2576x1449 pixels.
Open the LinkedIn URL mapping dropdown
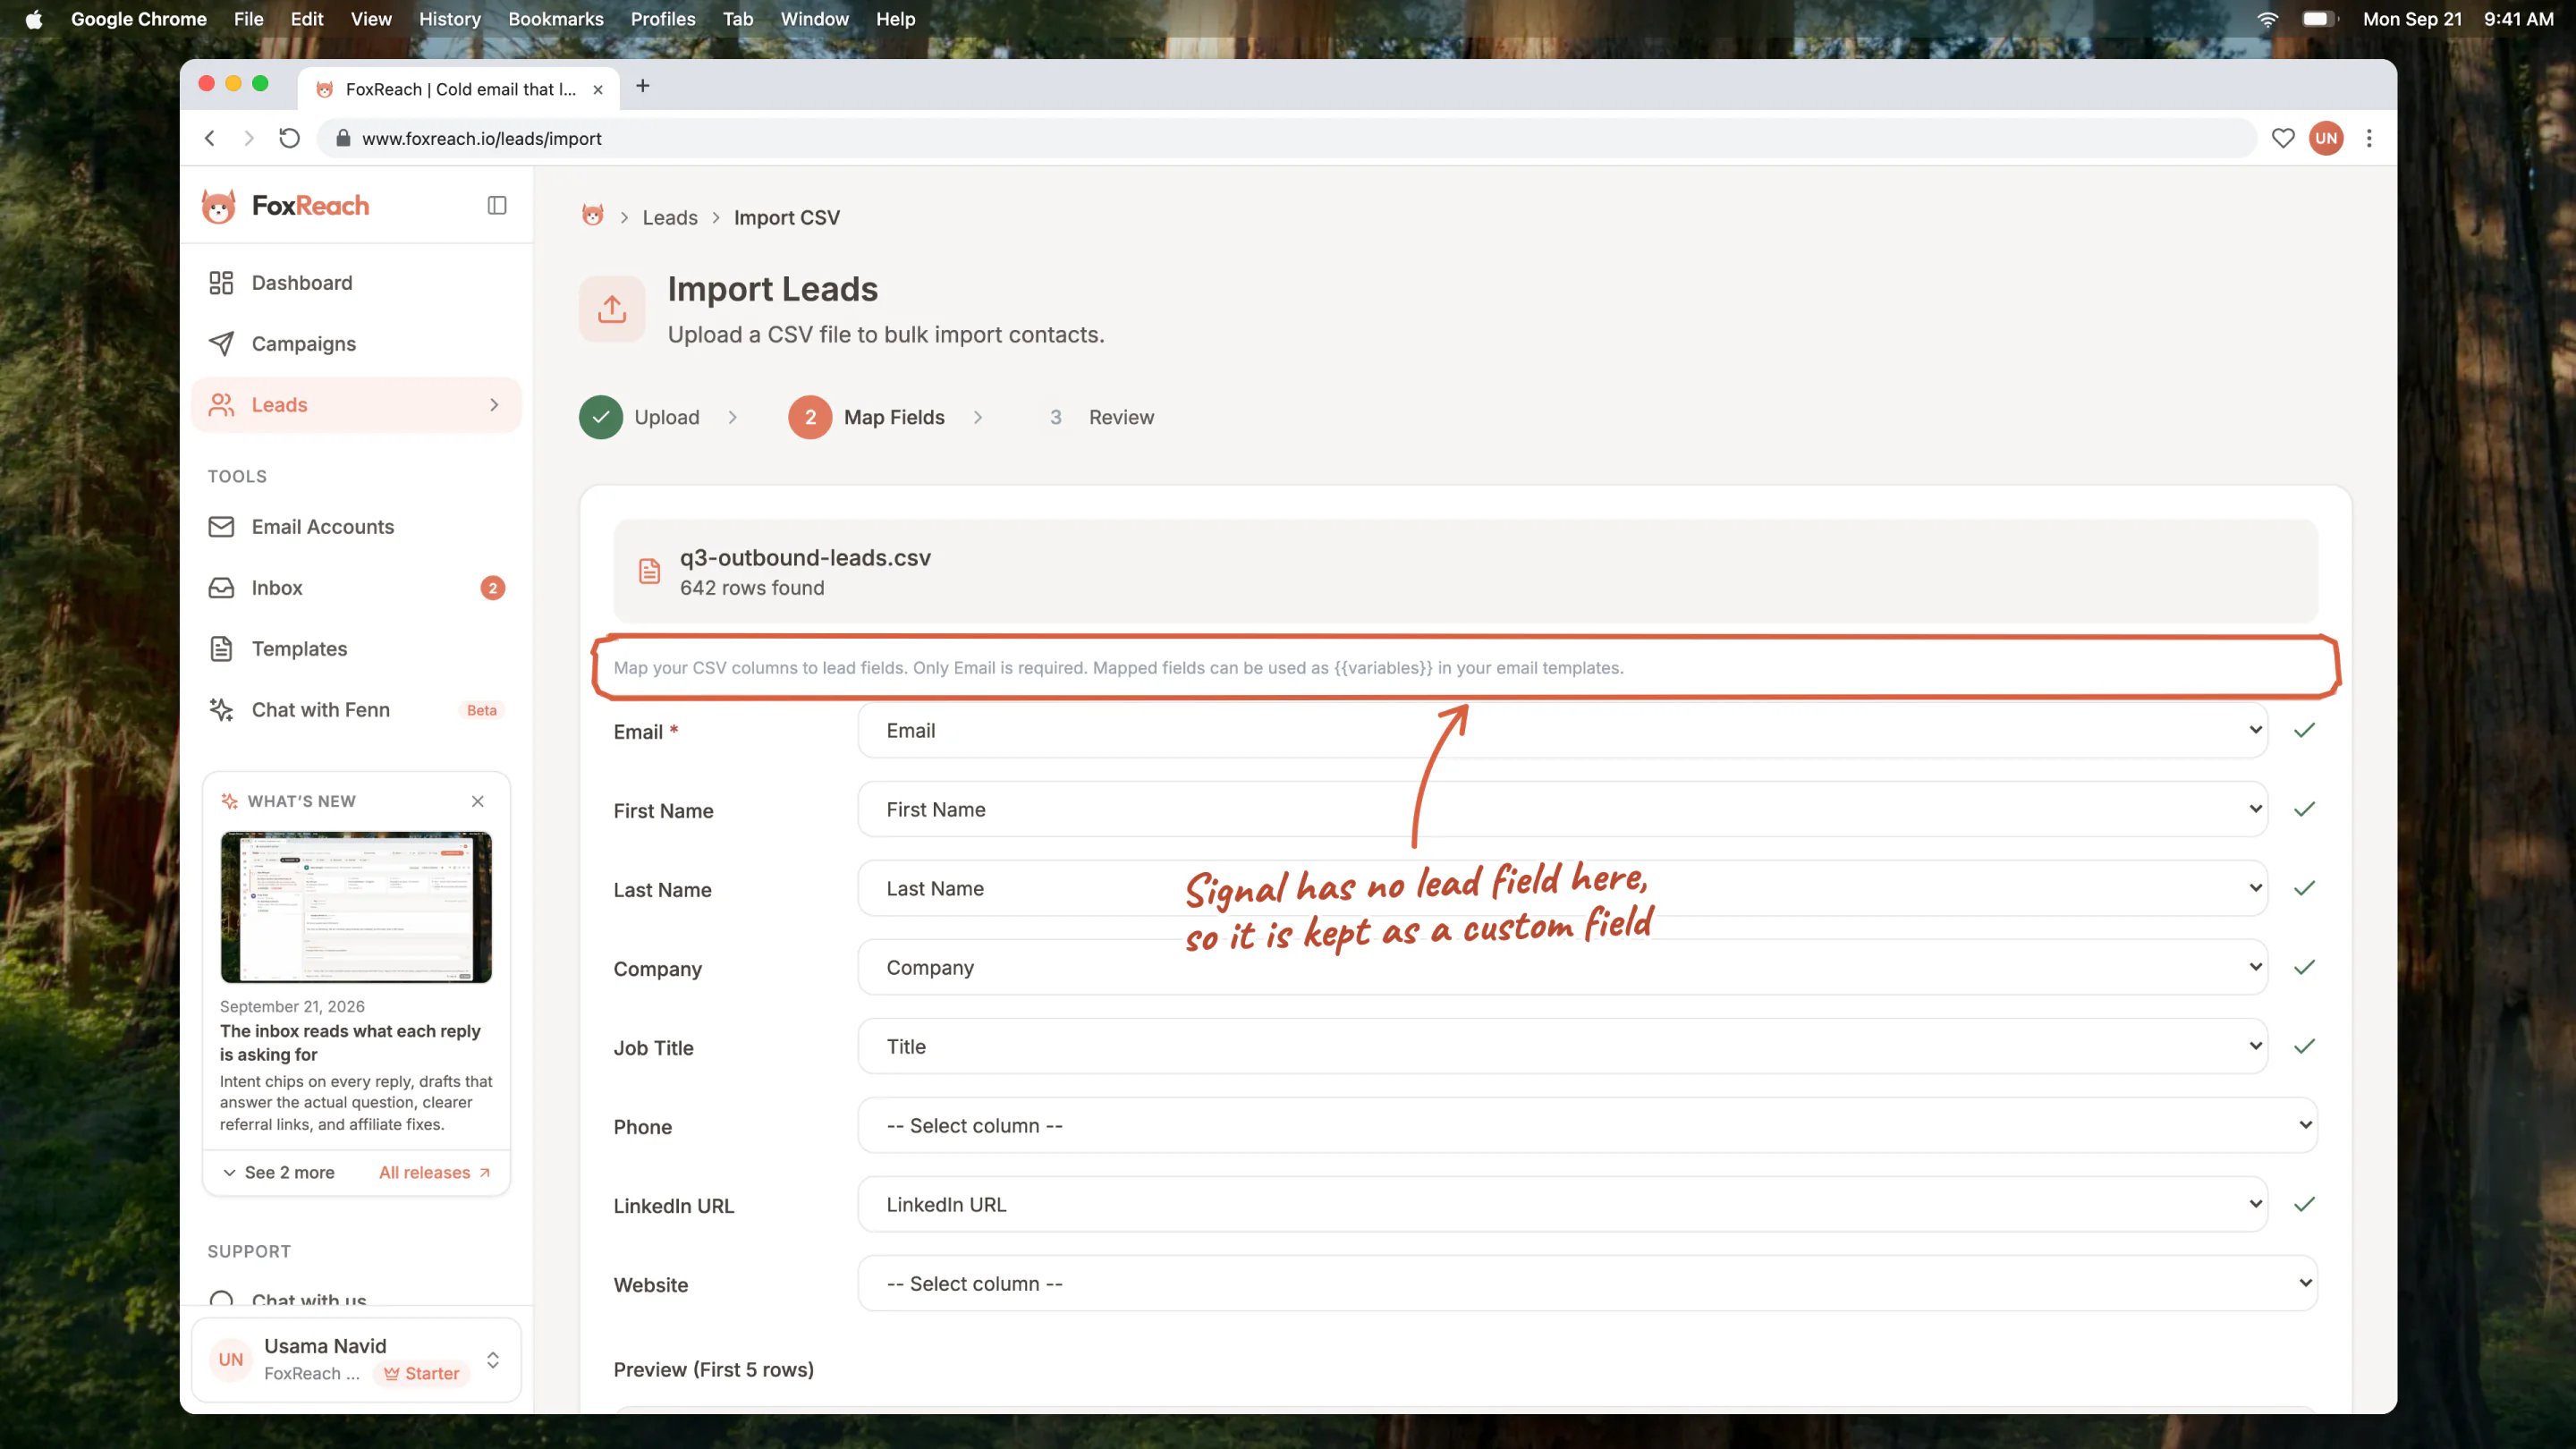1562,1204
